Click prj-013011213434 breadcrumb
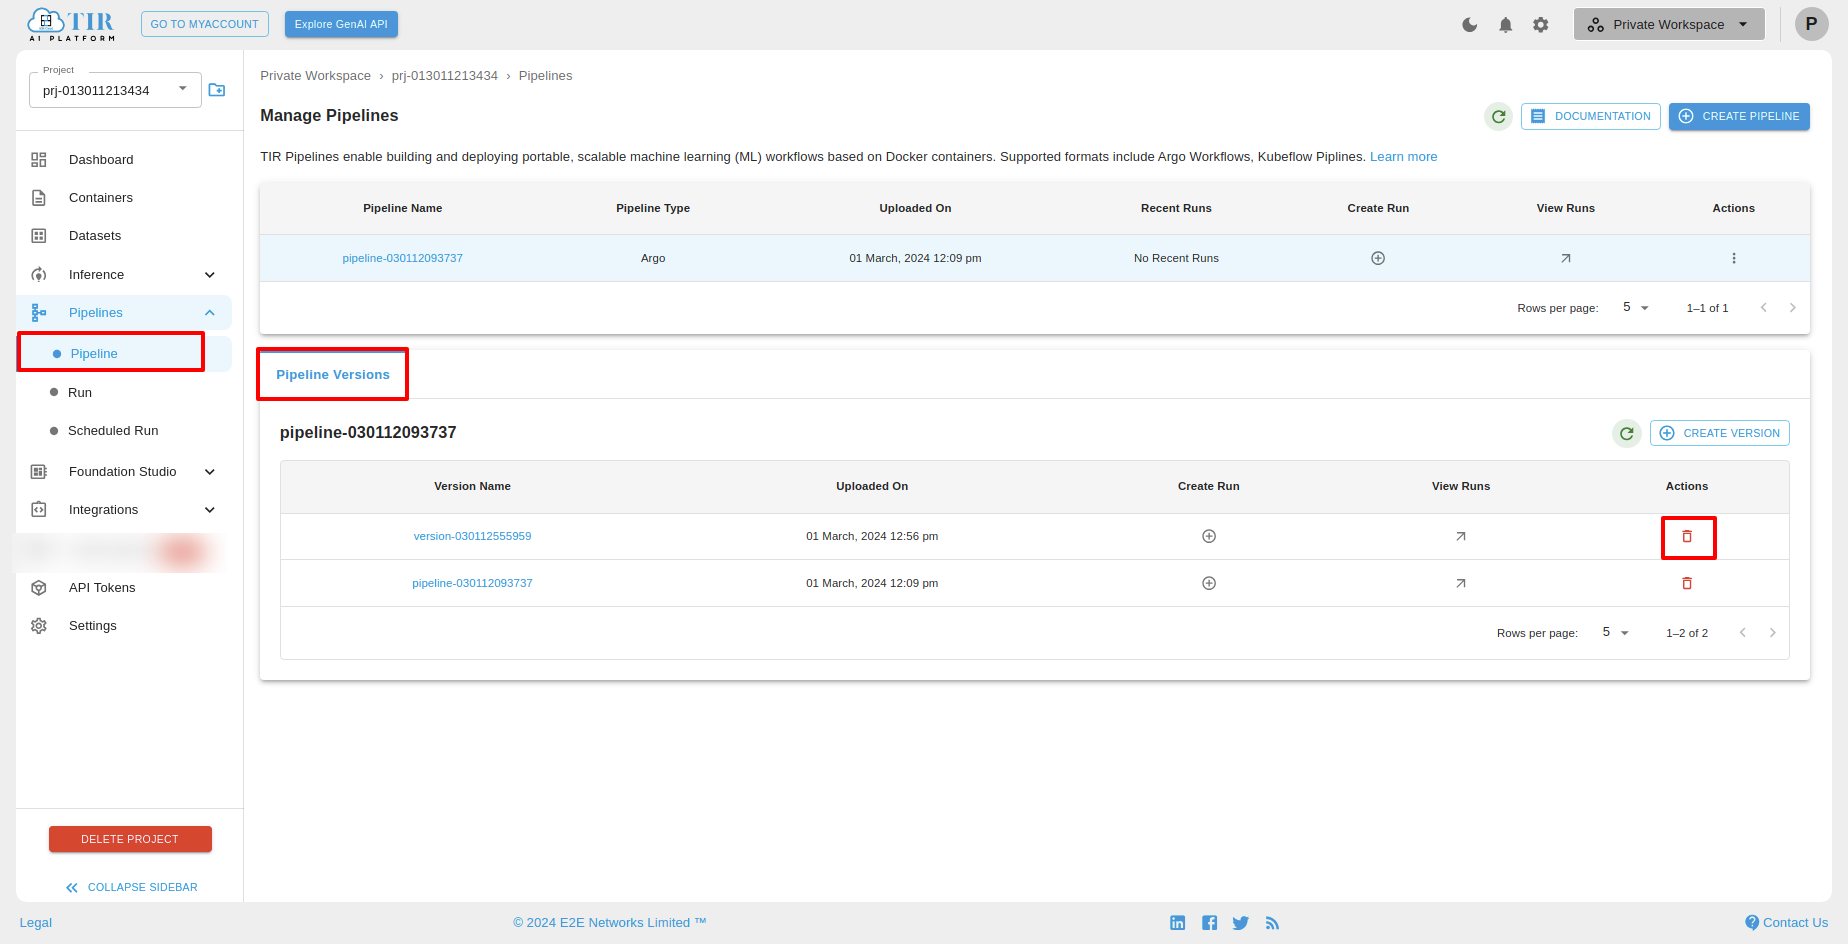 point(444,76)
